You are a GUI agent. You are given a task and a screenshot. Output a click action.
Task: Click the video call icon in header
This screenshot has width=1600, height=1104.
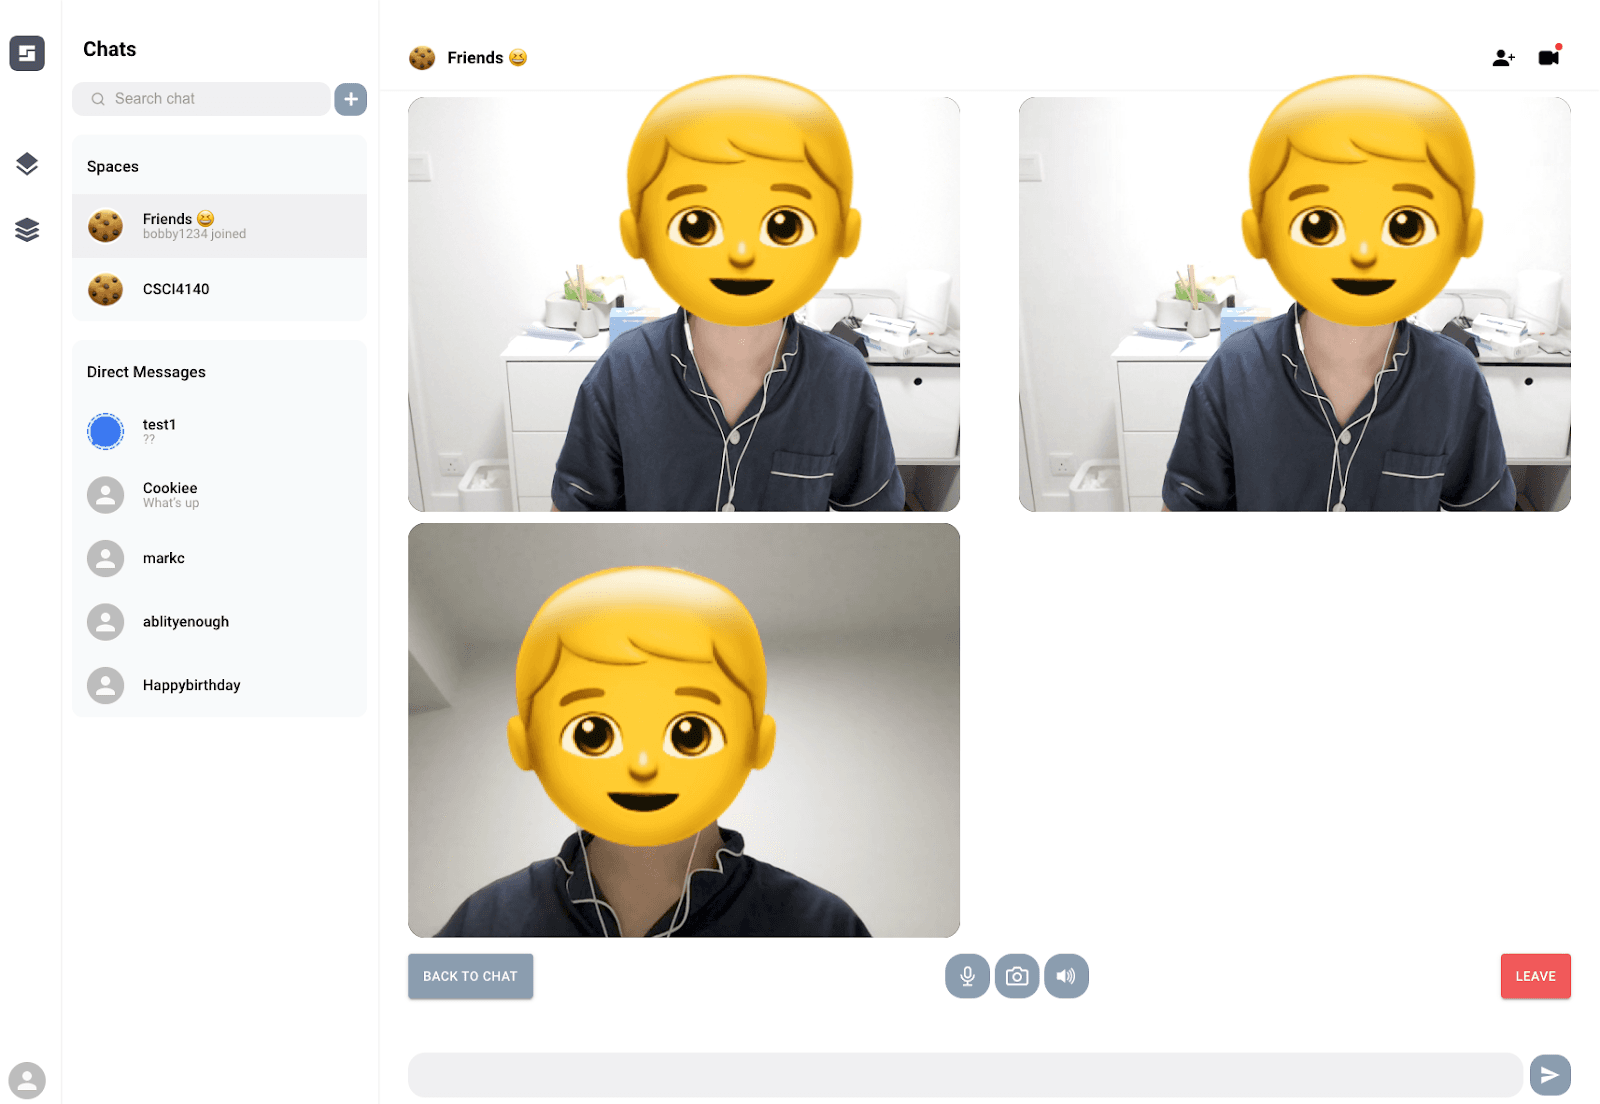pyautogui.click(x=1549, y=57)
